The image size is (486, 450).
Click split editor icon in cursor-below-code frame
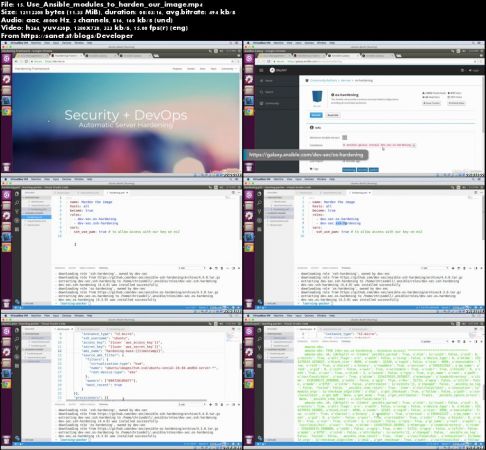233,193
